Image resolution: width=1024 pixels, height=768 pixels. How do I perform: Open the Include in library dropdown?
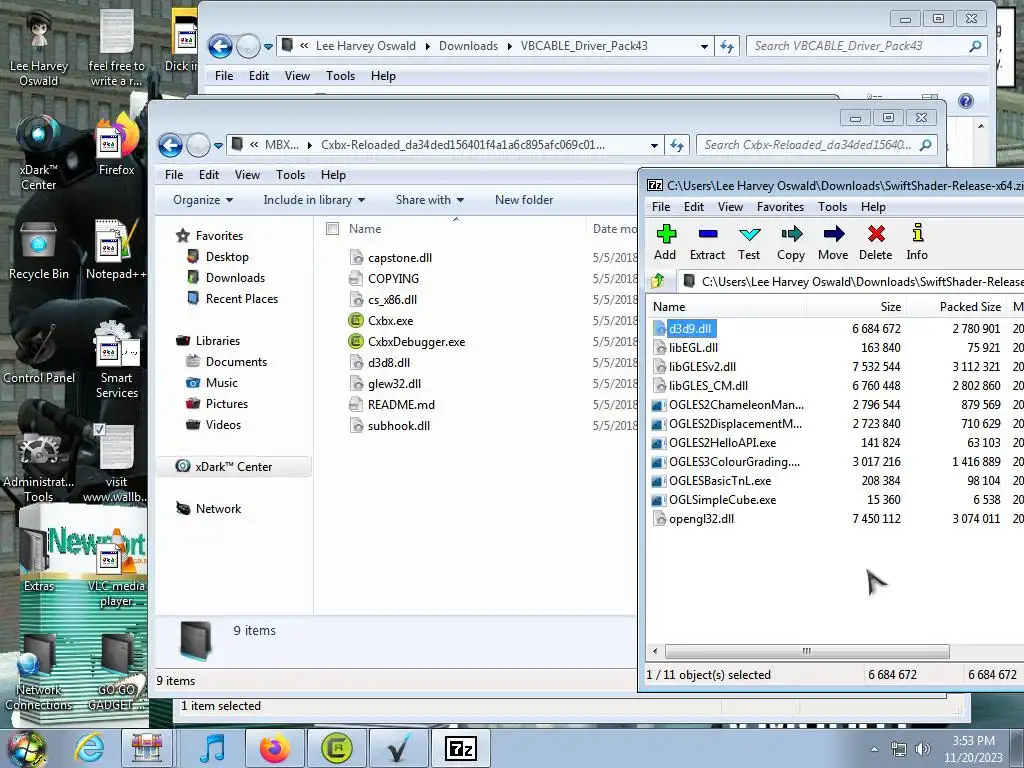(x=314, y=200)
